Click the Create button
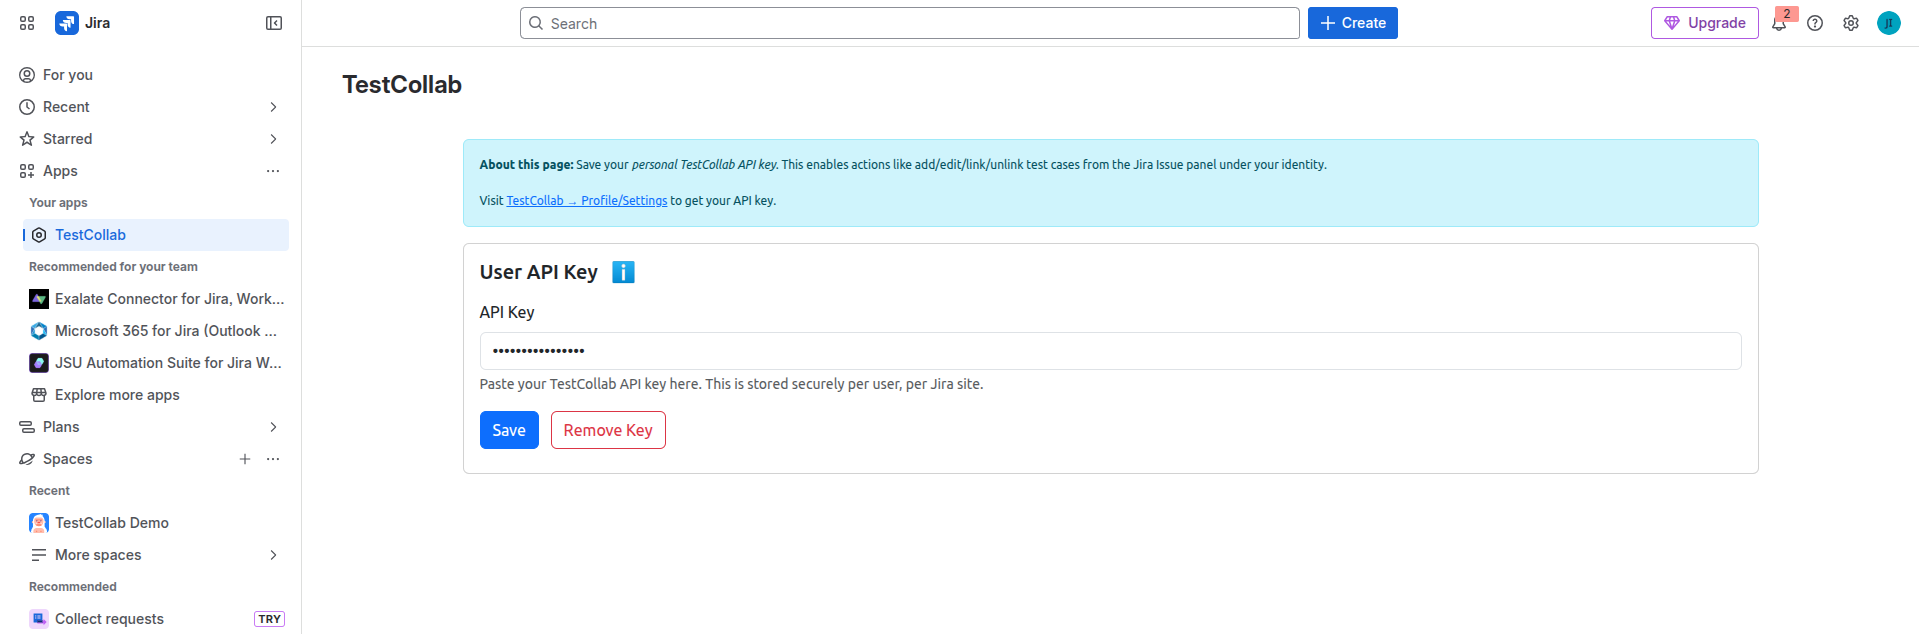 click(x=1352, y=23)
